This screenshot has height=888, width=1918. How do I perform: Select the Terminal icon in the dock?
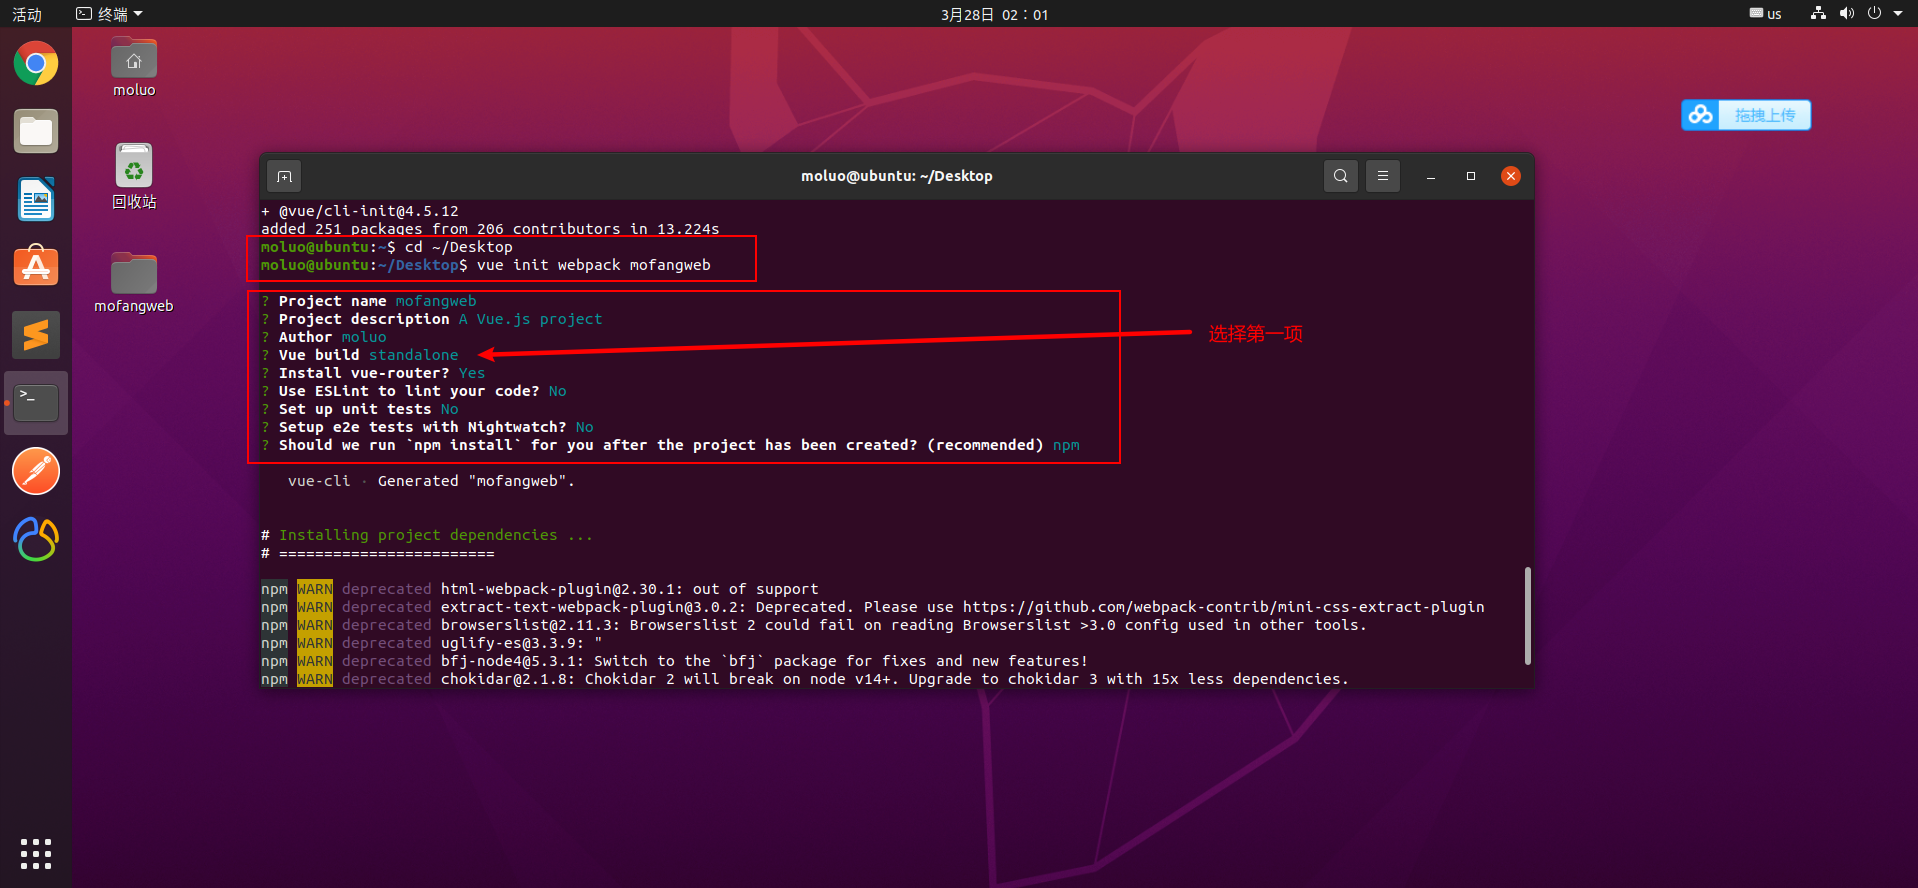click(36, 403)
